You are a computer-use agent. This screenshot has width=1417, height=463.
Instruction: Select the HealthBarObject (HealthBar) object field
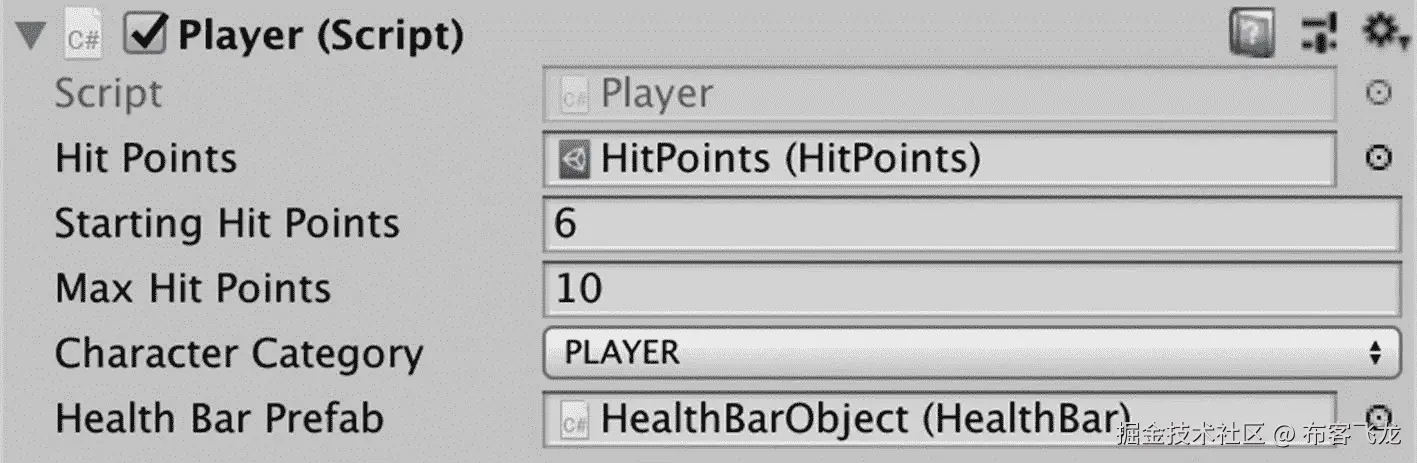tap(939, 420)
